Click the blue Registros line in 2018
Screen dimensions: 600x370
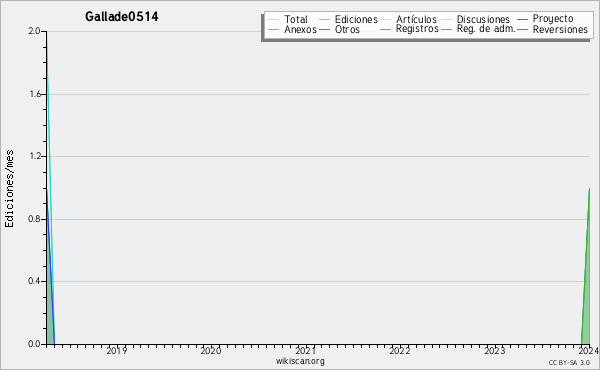click(x=50, y=268)
